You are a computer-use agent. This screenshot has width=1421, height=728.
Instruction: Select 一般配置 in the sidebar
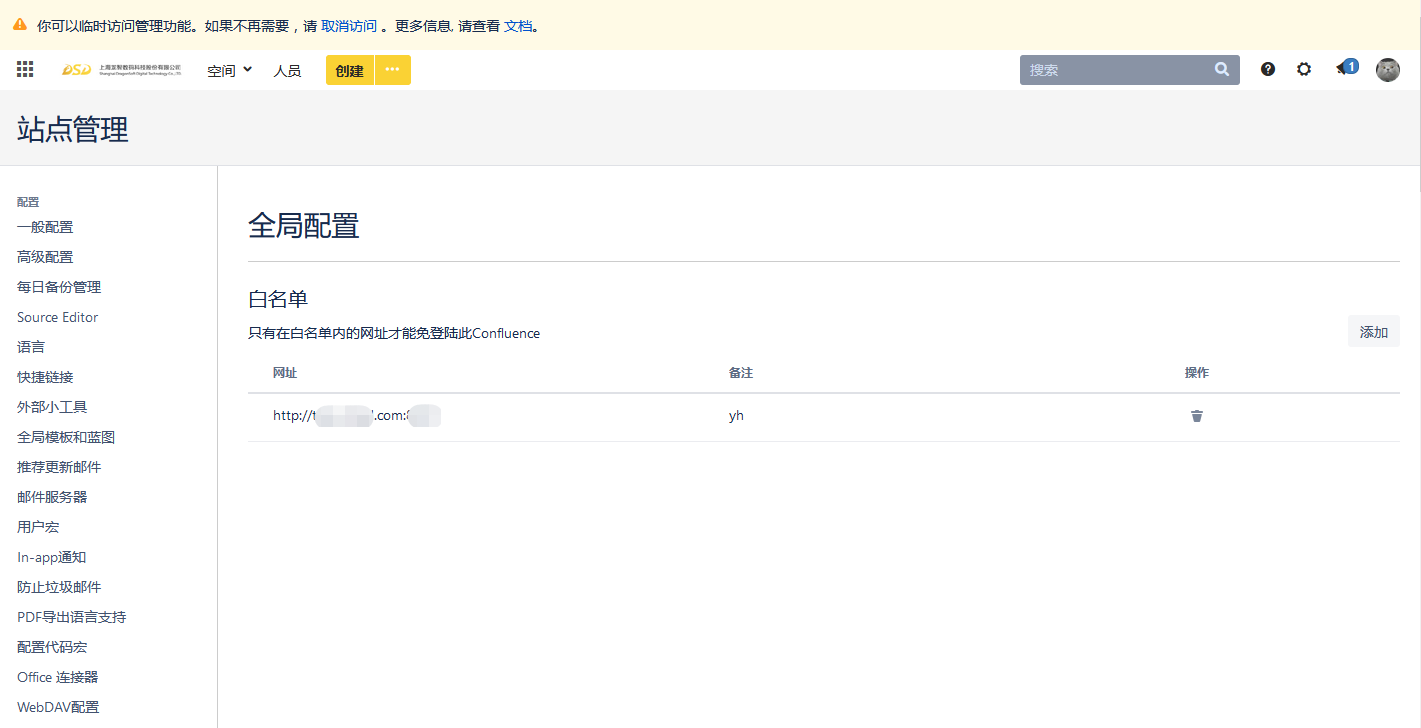coord(45,227)
